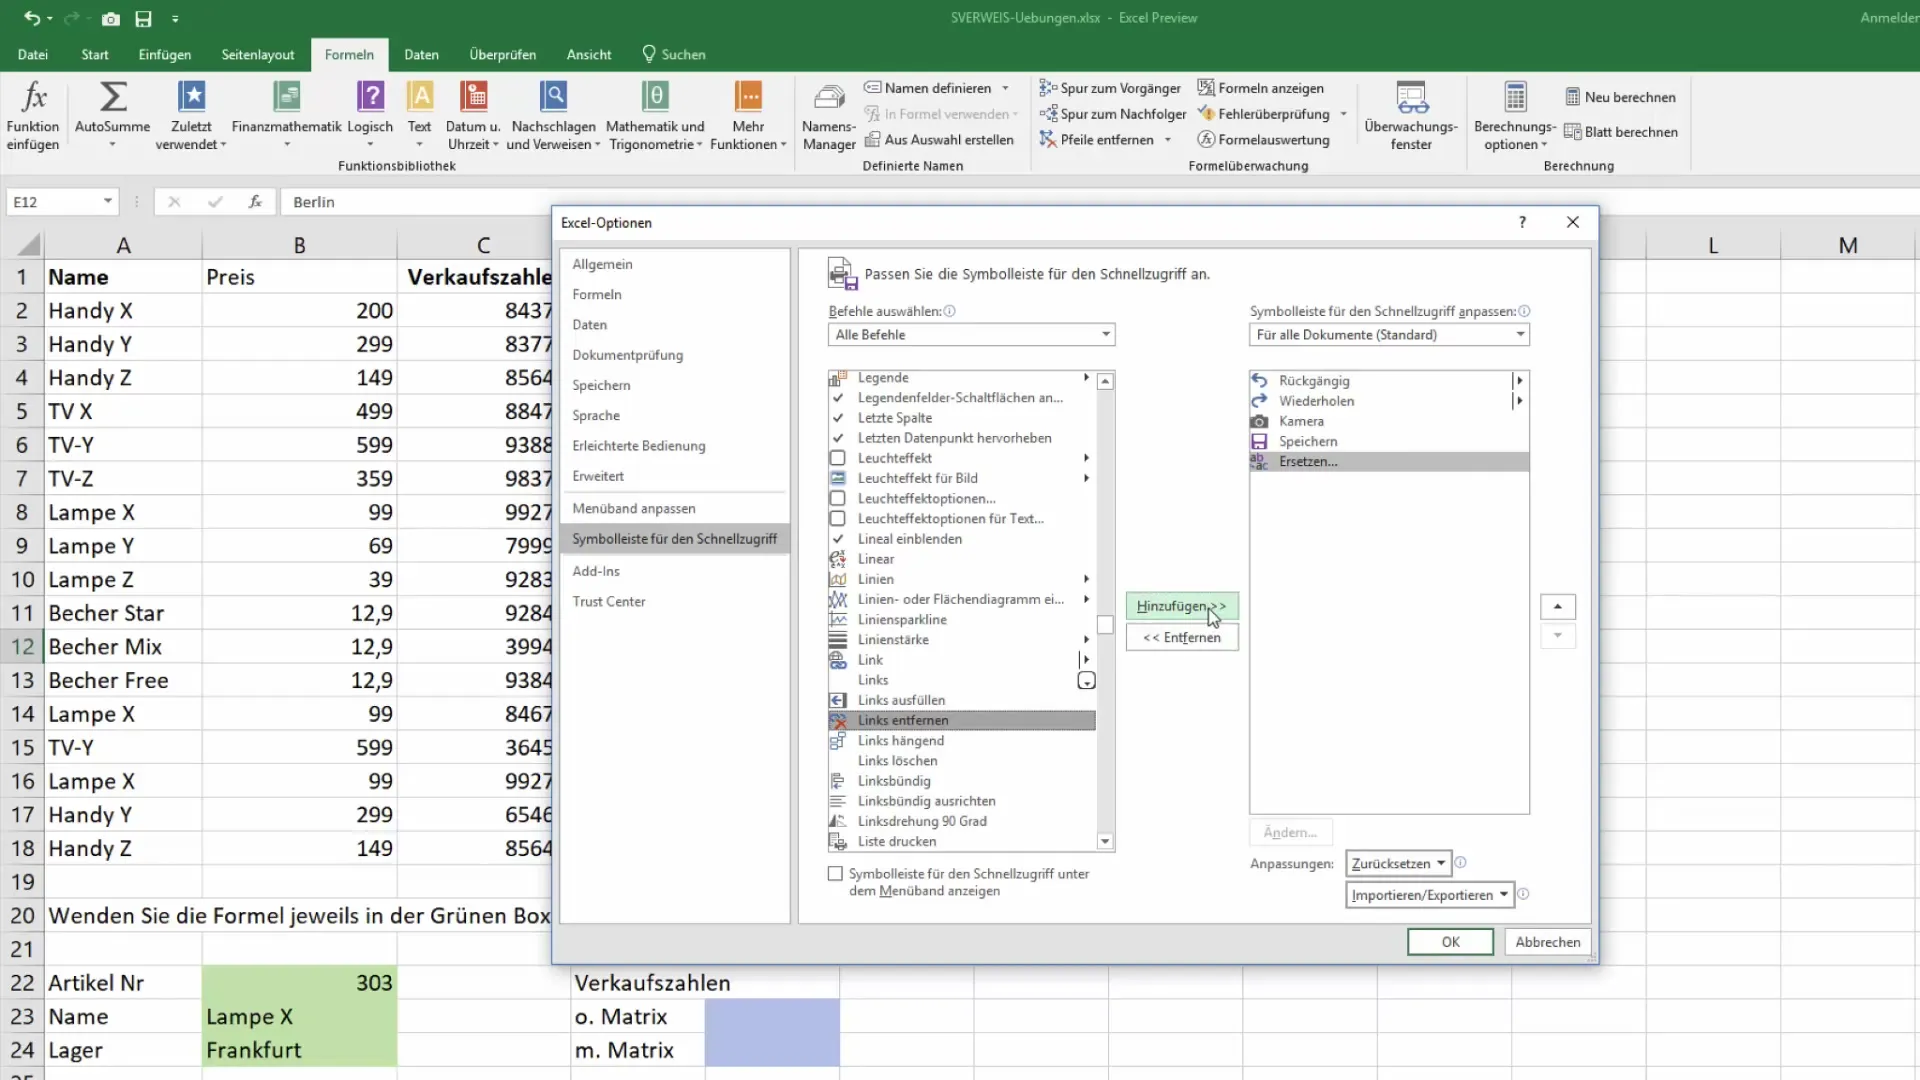Open Mehr Funktionen icon

pyautogui.click(x=748, y=97)
